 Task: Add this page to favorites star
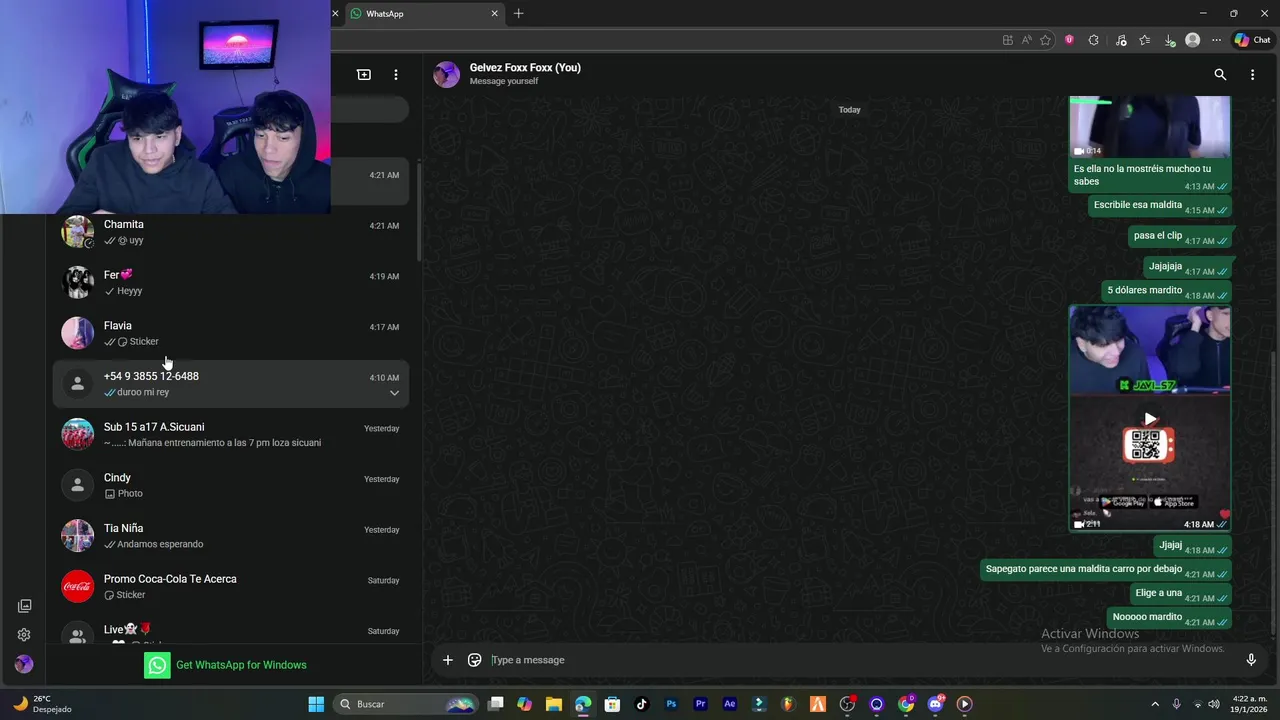1046,40
